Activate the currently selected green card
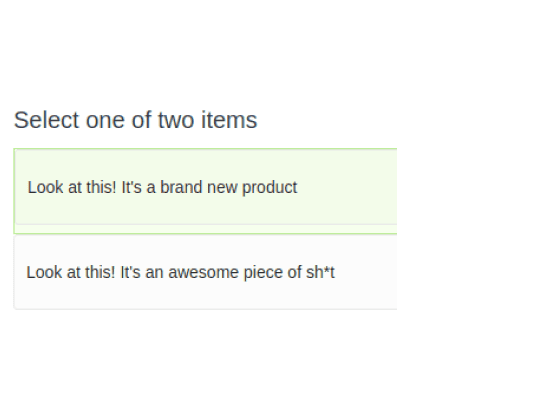The image size is (552, 408). [x=205, y=191]
